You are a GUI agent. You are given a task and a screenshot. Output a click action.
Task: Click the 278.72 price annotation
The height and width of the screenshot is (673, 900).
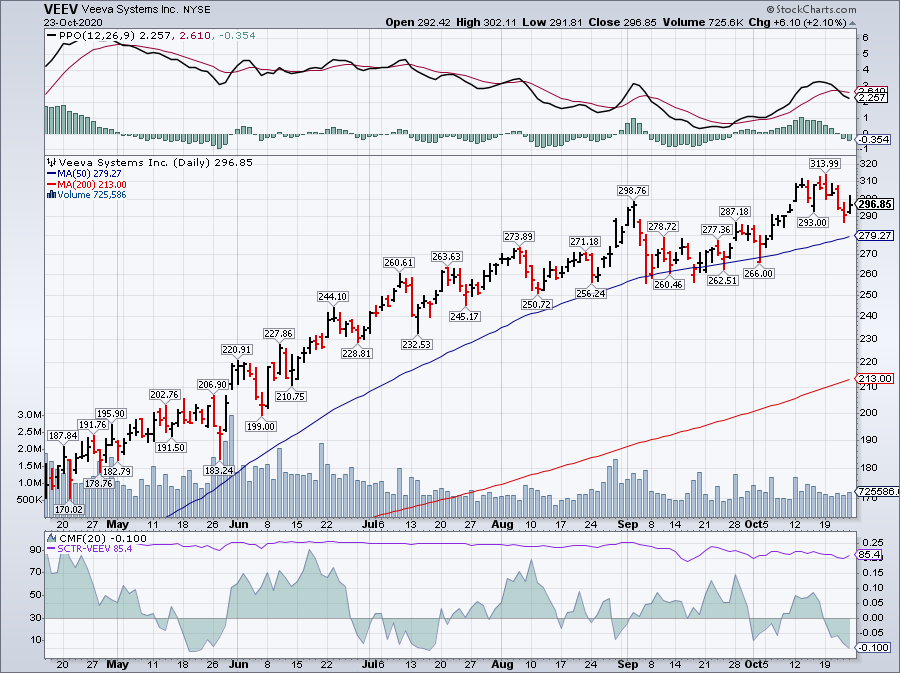click(662, 227)
